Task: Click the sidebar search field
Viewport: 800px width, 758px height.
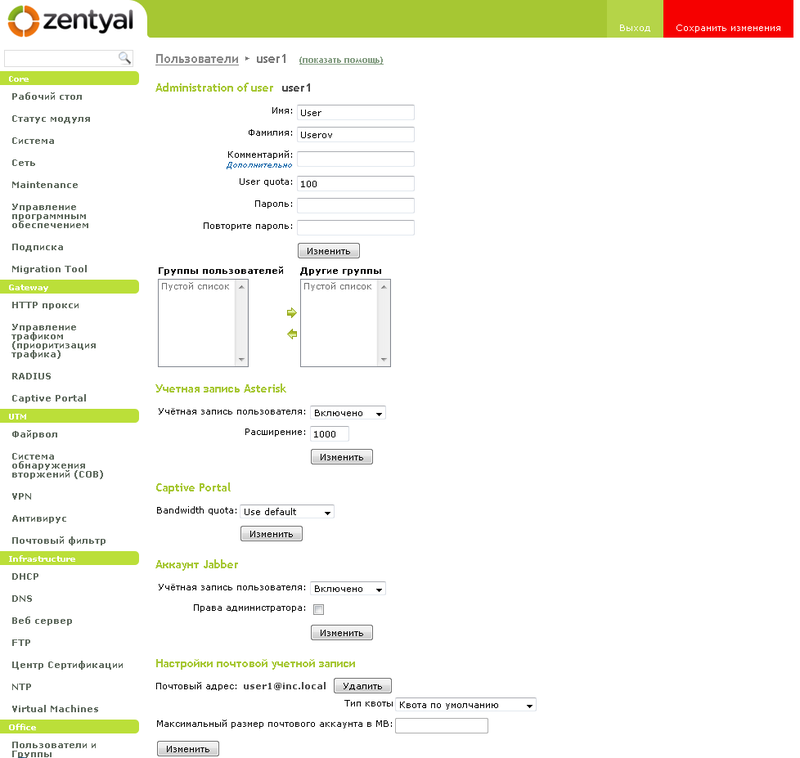Action: click(62, 58)
